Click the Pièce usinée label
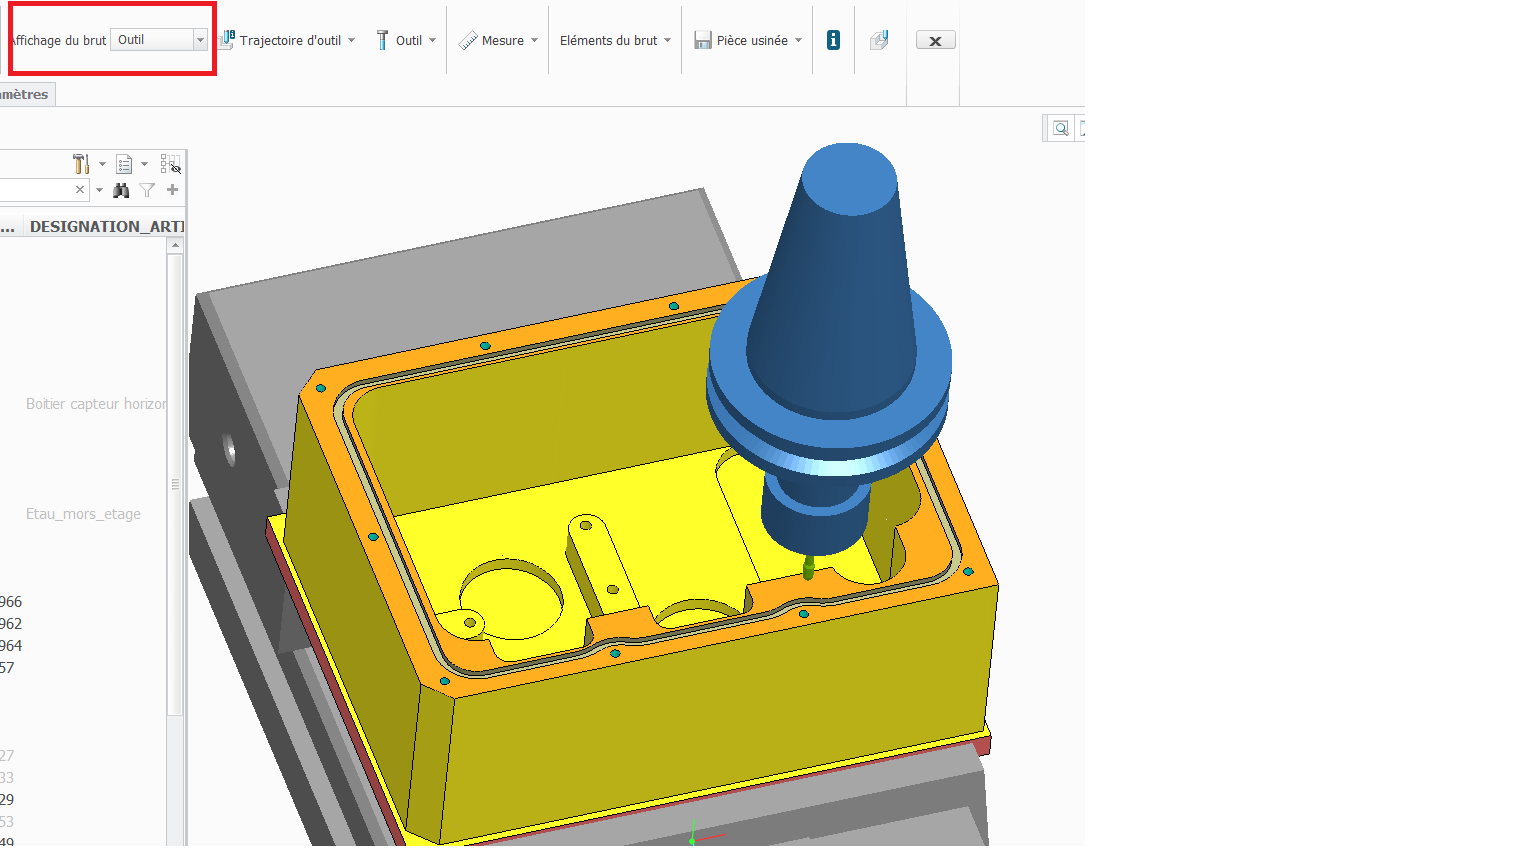The image size is (1536, 864). (x=752, y=41)
